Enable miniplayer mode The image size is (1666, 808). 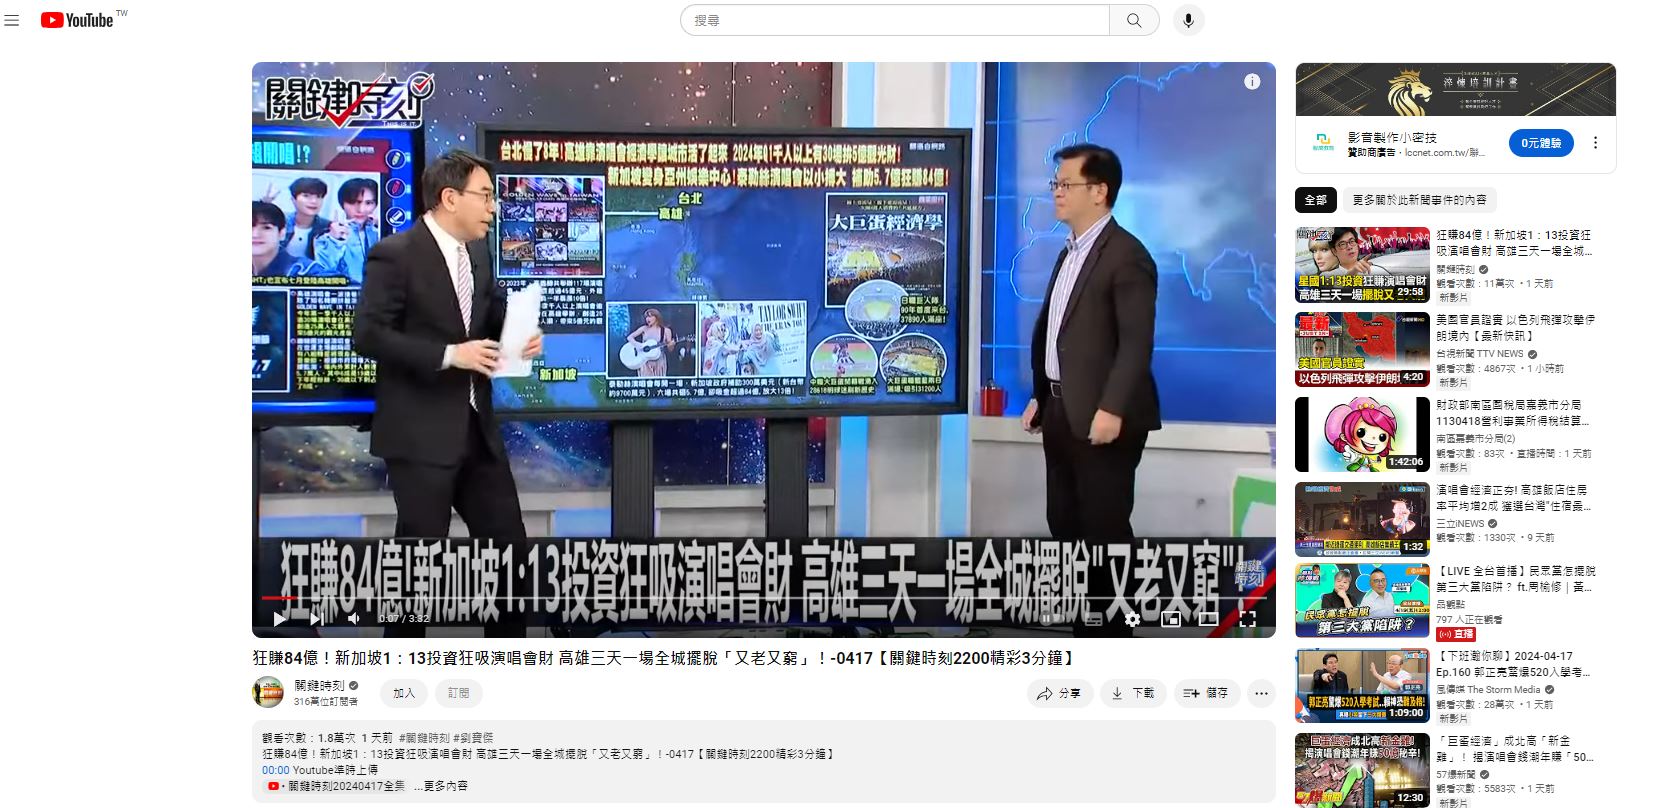coord(1170,619)
